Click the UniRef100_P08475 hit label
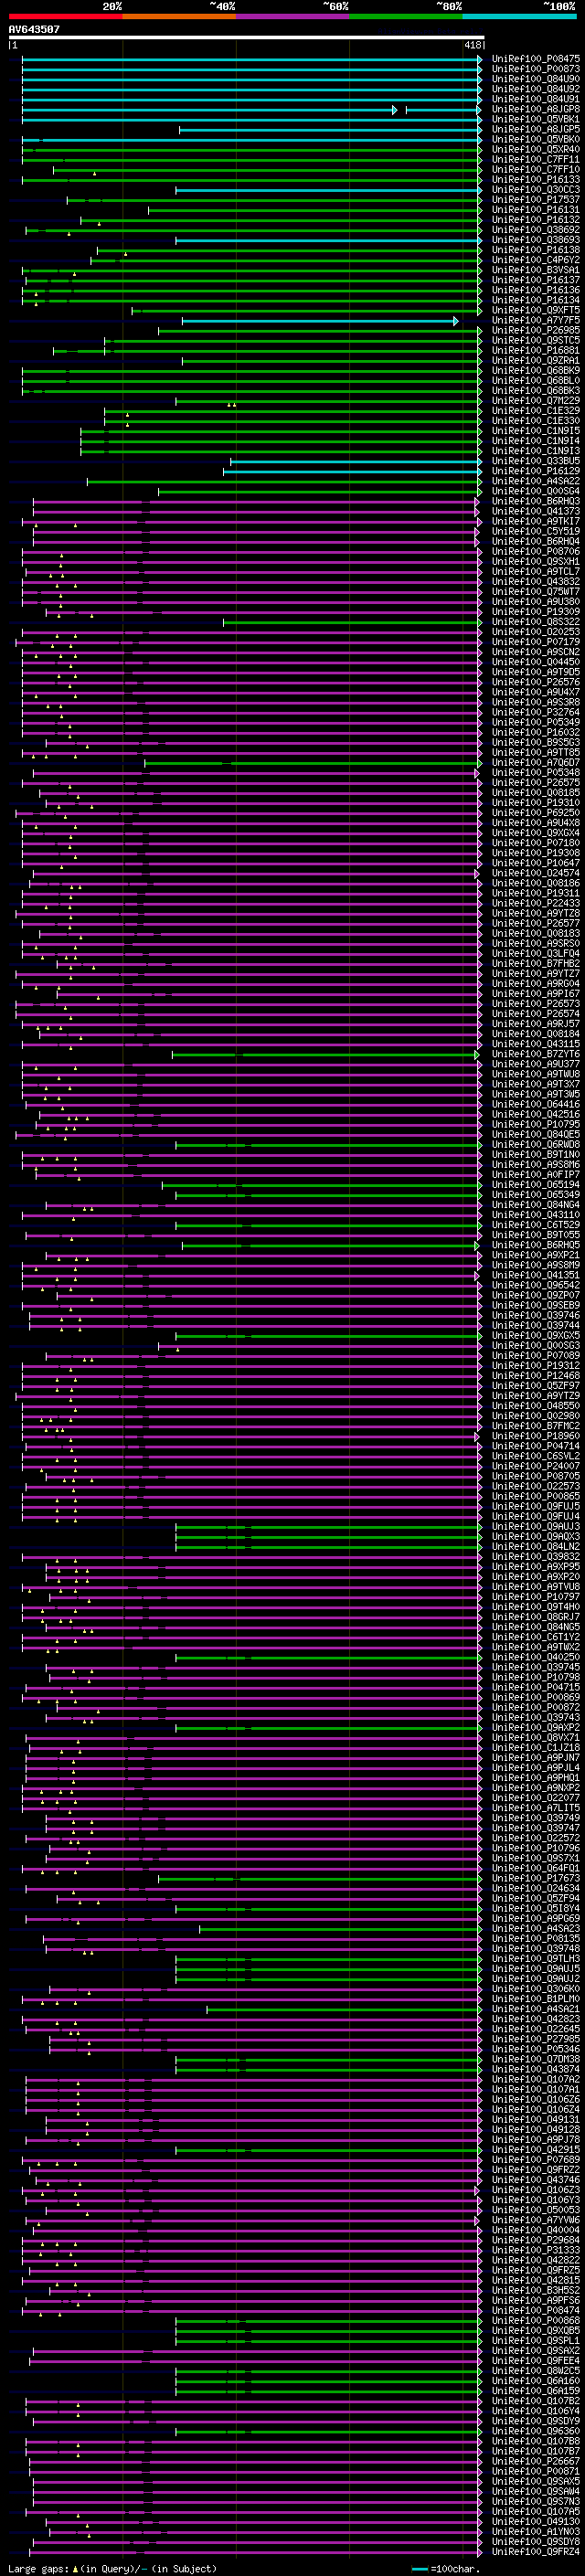Image resolution: width=585 pixels, height=2576 pixels. point(535,59)
